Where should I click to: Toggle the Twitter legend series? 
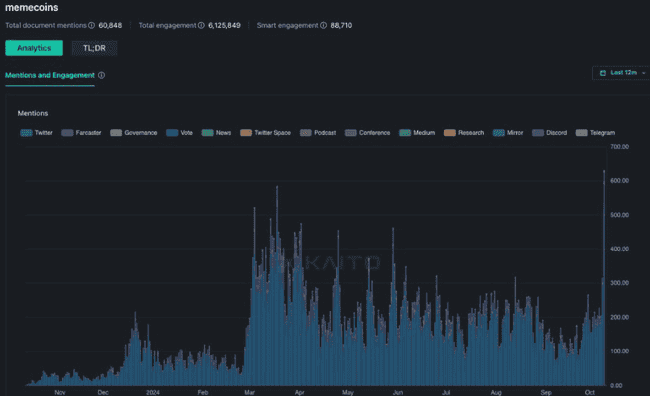coord(36,133)
